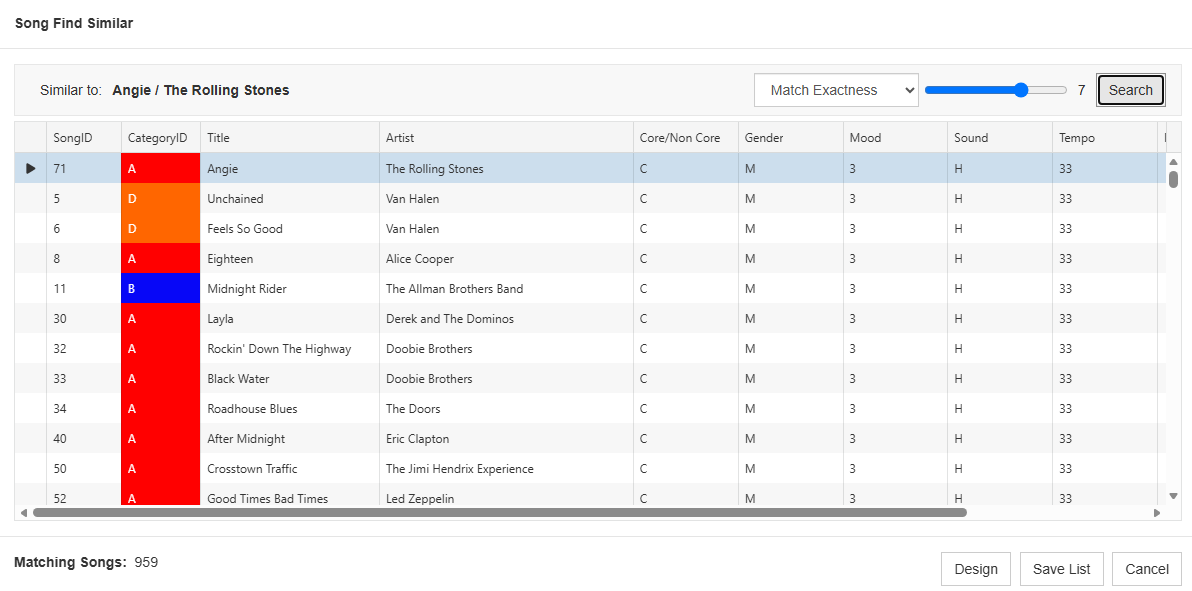Open the Match Exactness dropdown
The image size is (1192, 591).
pyautogui.click(x=836, y=90)
